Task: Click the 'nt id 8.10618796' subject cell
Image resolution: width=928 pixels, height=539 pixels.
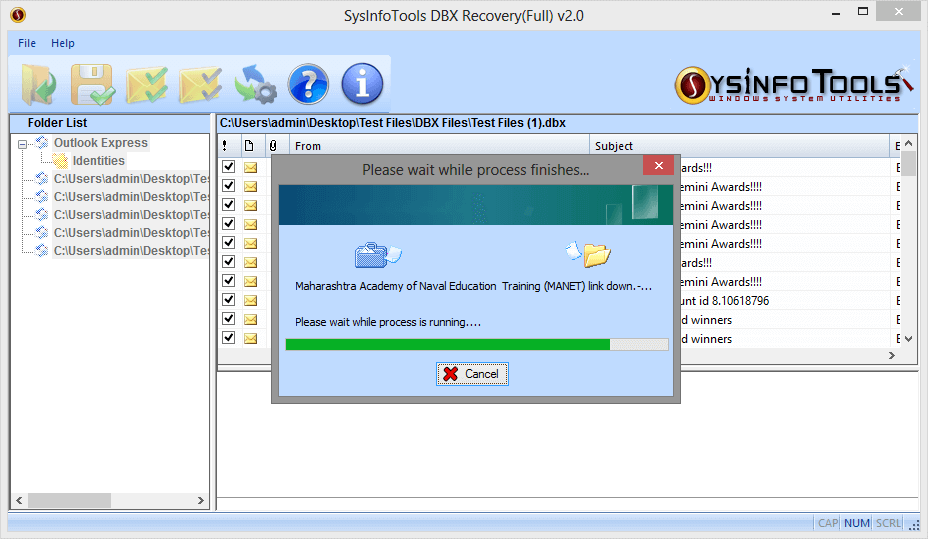Action: [x=725, y=301]
